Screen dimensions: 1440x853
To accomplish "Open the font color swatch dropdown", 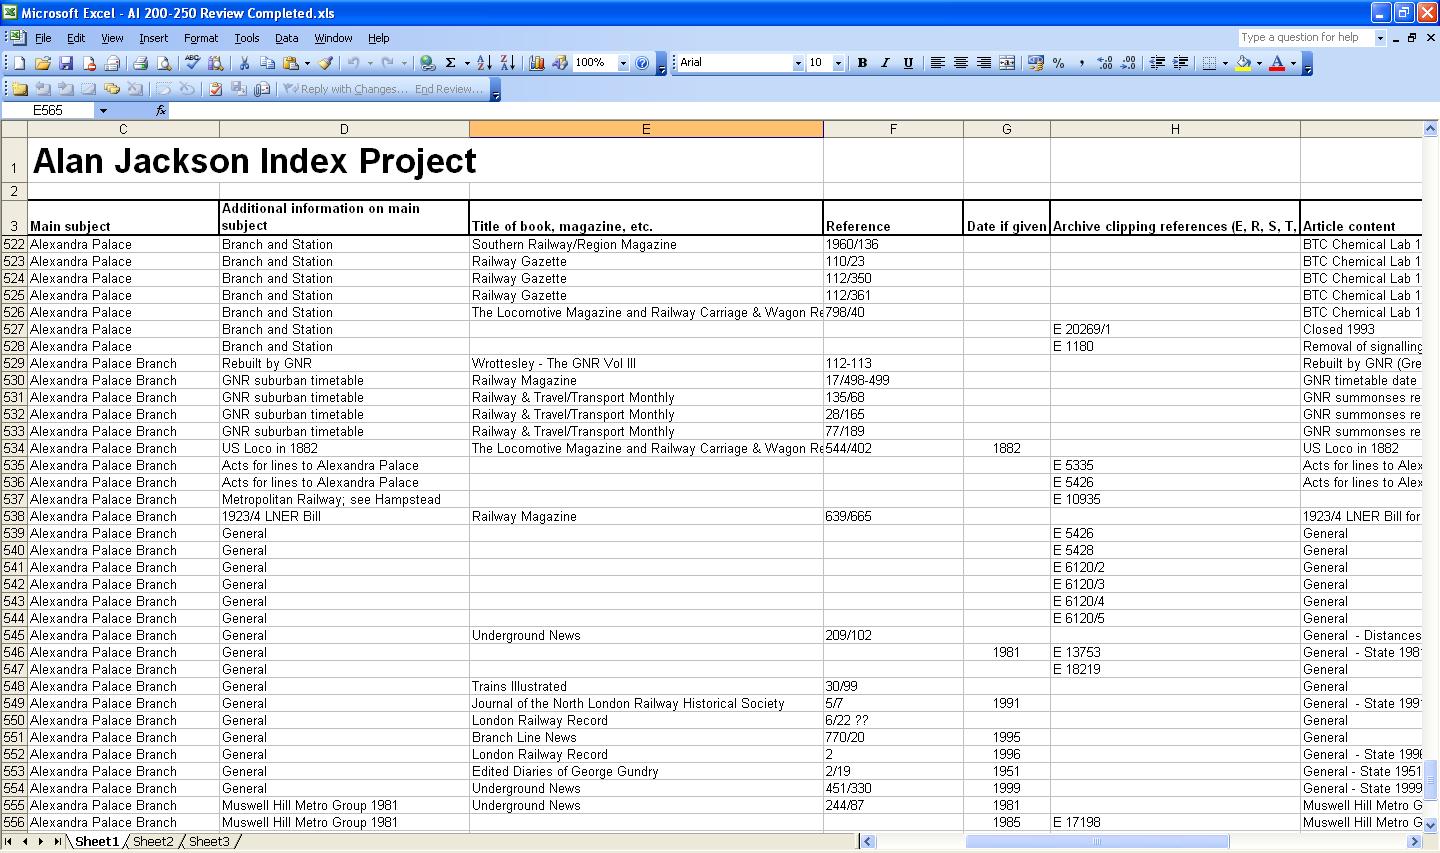I will [1291, 62].
